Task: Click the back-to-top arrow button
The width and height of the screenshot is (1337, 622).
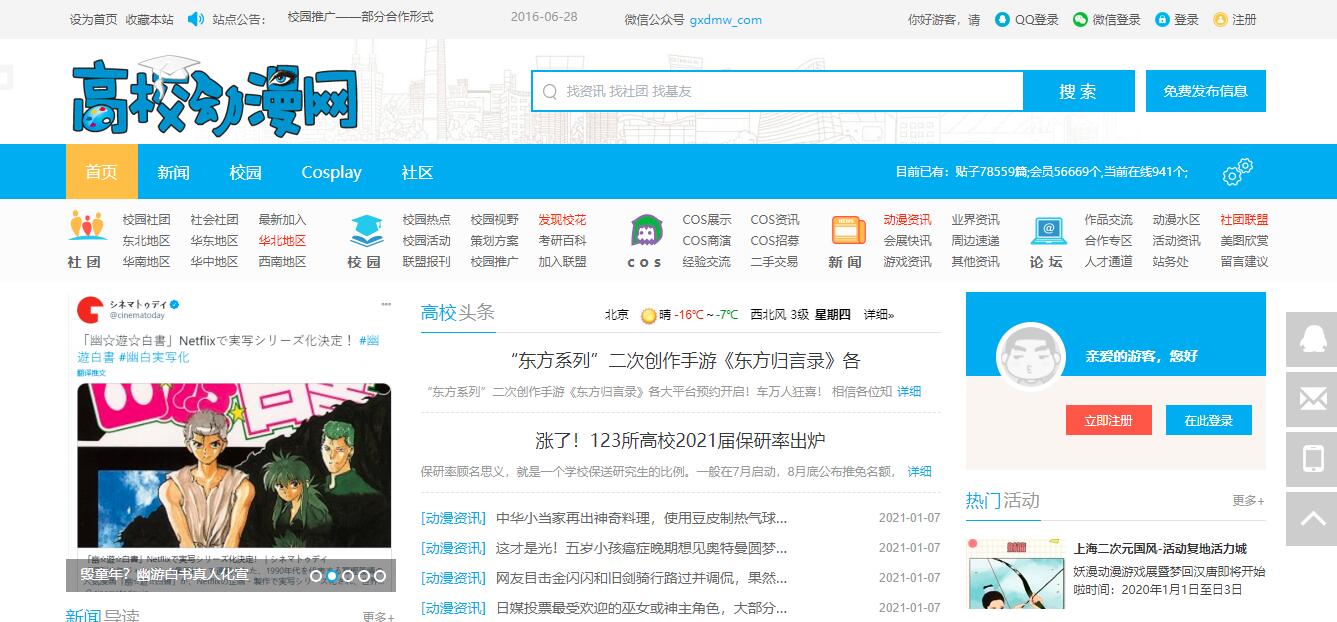Action: pos(1311,519)
